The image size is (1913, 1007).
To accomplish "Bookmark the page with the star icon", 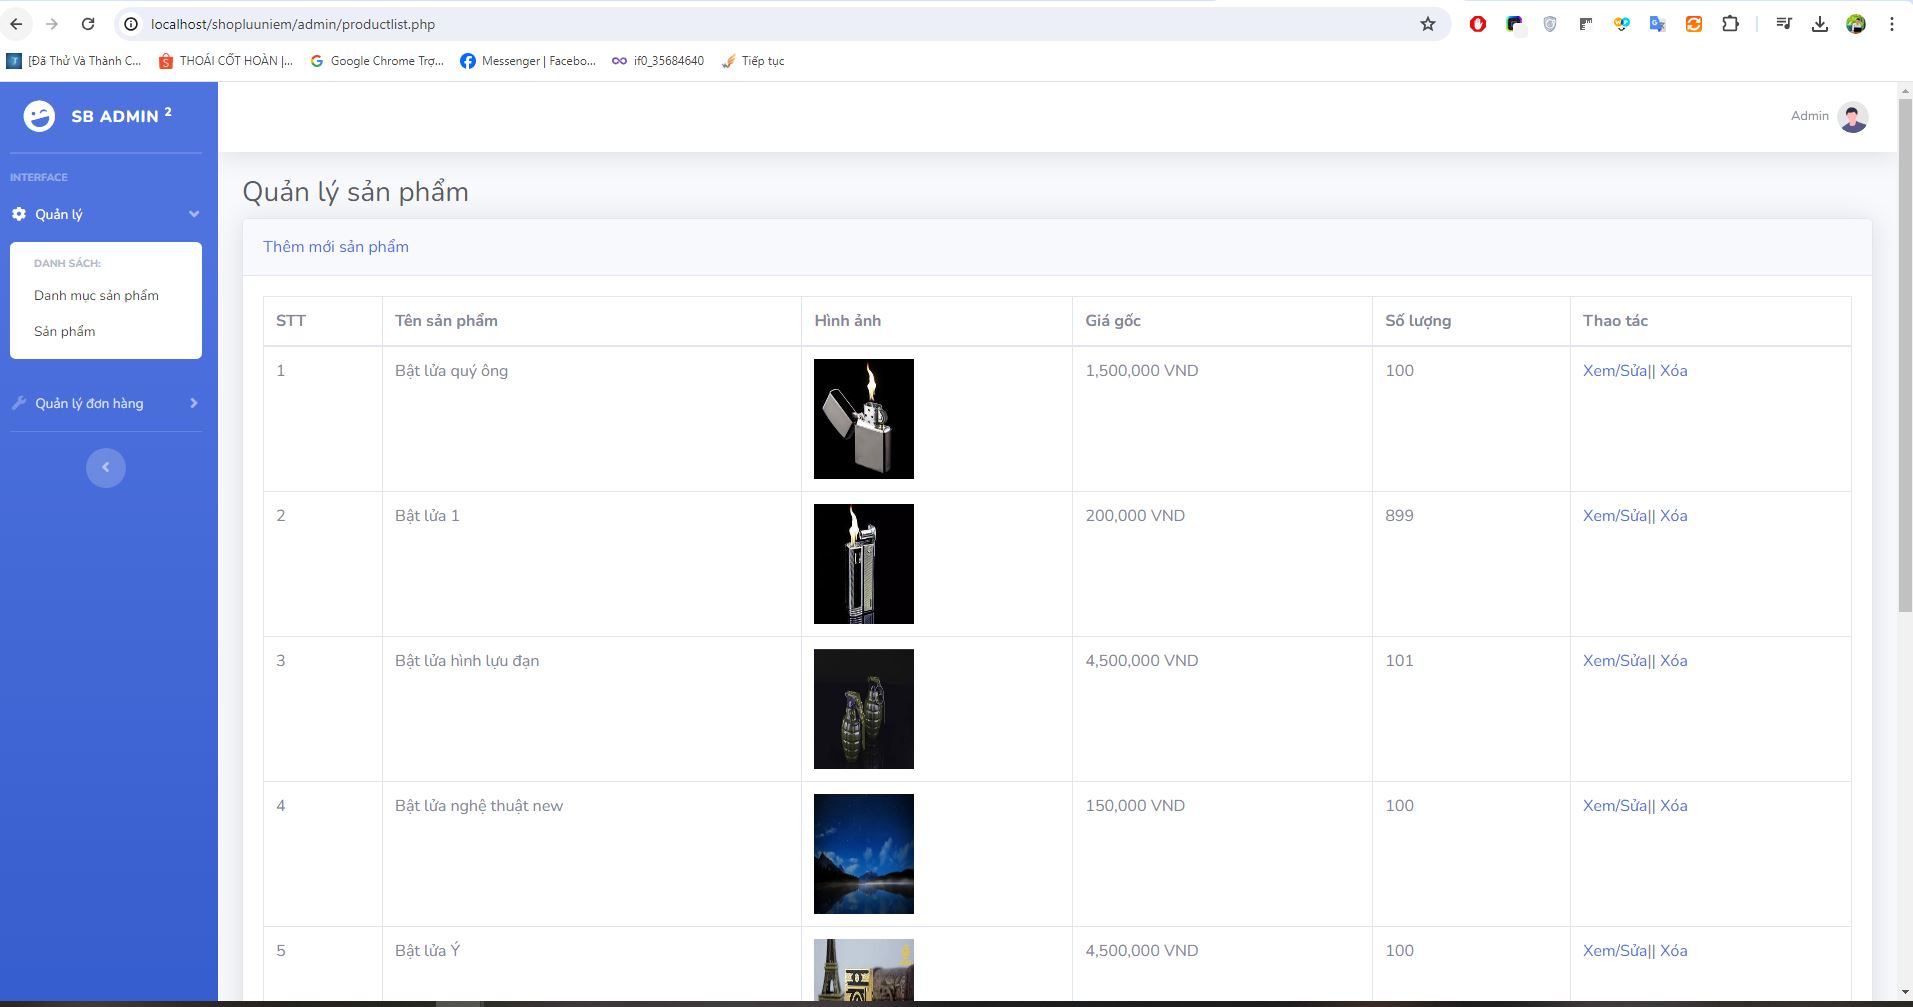I will pos(1428,24).
